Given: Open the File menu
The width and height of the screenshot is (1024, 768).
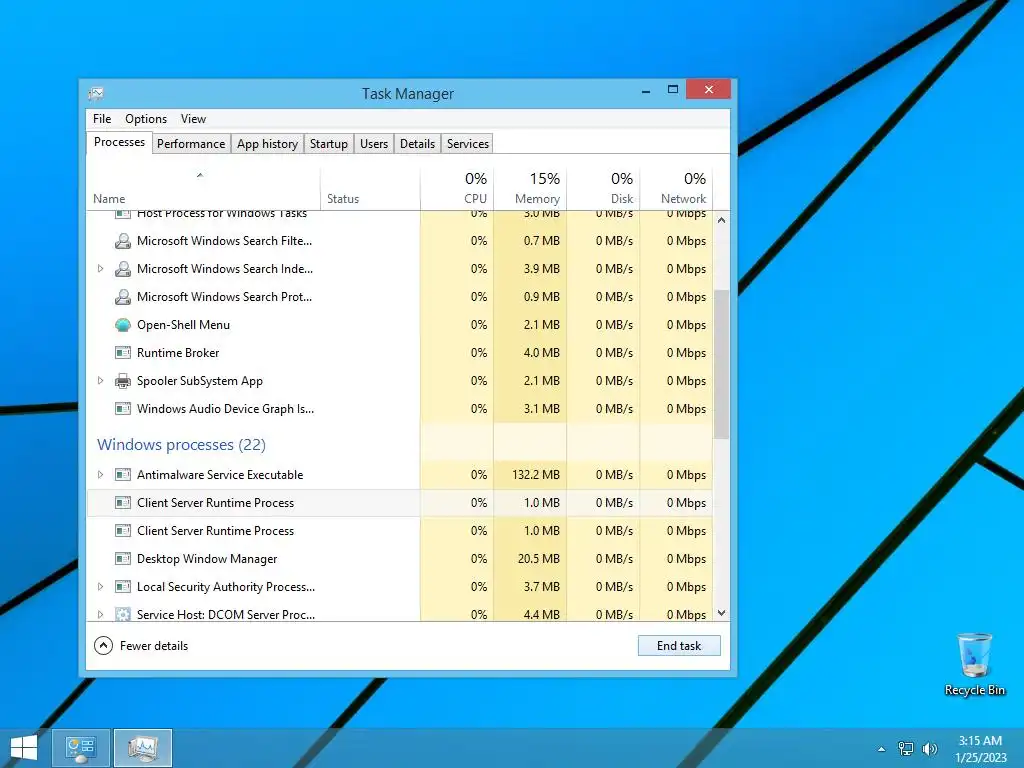Looking at the screenshot, I should [x=102, y=119].
